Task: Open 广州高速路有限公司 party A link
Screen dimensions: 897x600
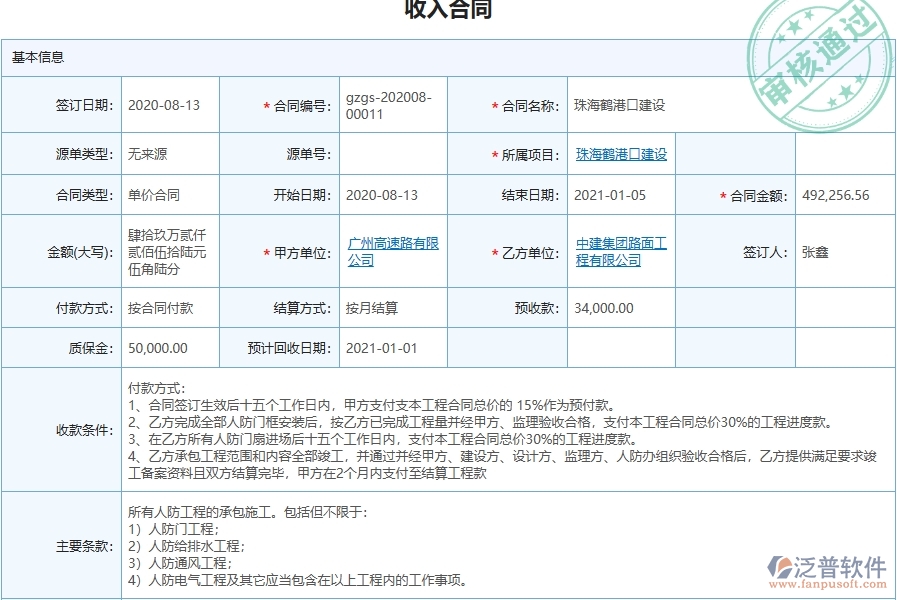Action: click(x=392, y=250)
